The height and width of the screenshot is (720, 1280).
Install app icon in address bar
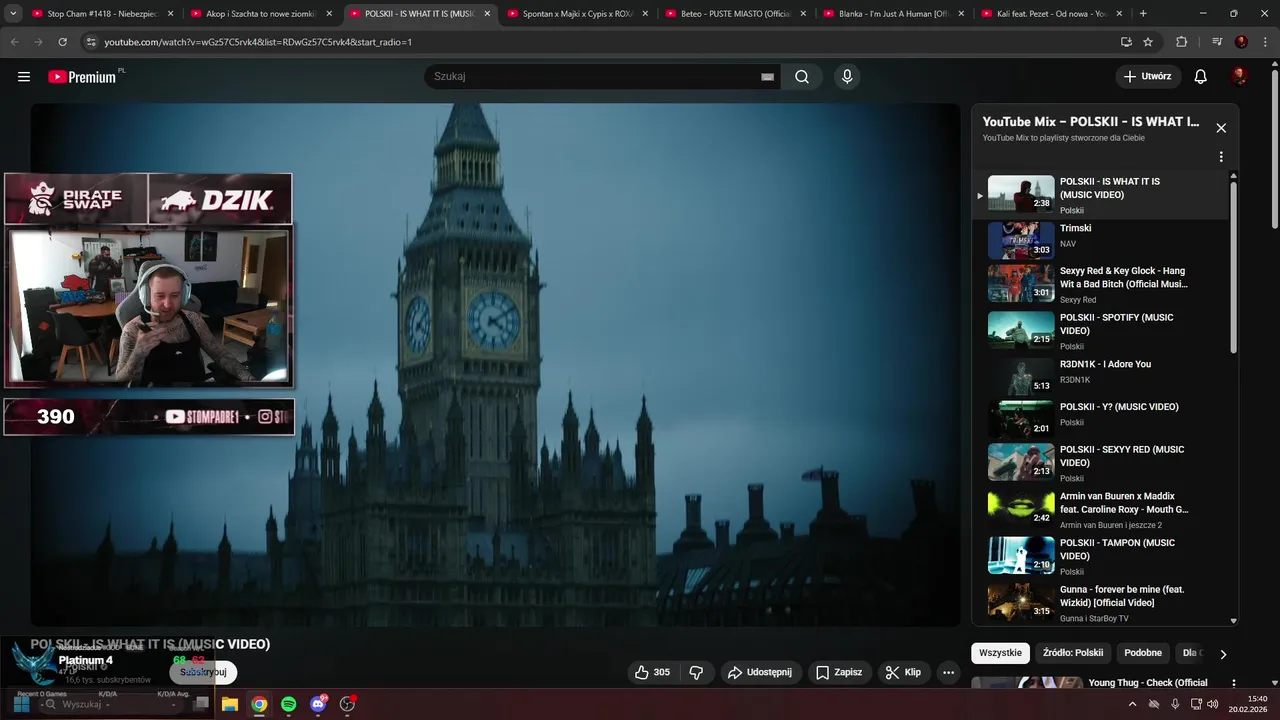tap(1126, 42)
